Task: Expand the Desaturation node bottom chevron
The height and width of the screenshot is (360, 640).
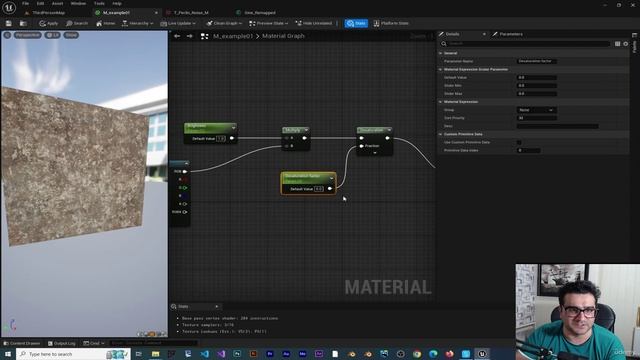Action: (375, 153)
